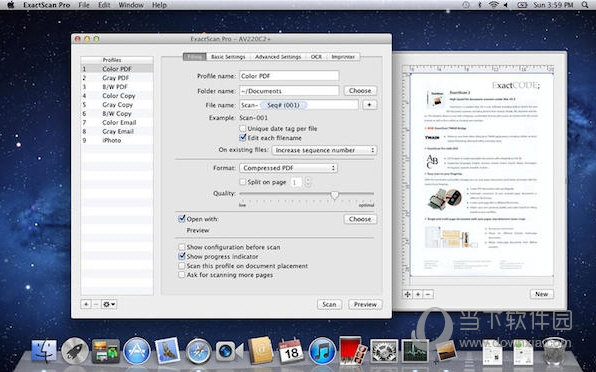The width and height of the screenshot is (596, 372).
Task: Switch to the Imprinter tab
Action: pyautogui.click(x=343, y=57)
